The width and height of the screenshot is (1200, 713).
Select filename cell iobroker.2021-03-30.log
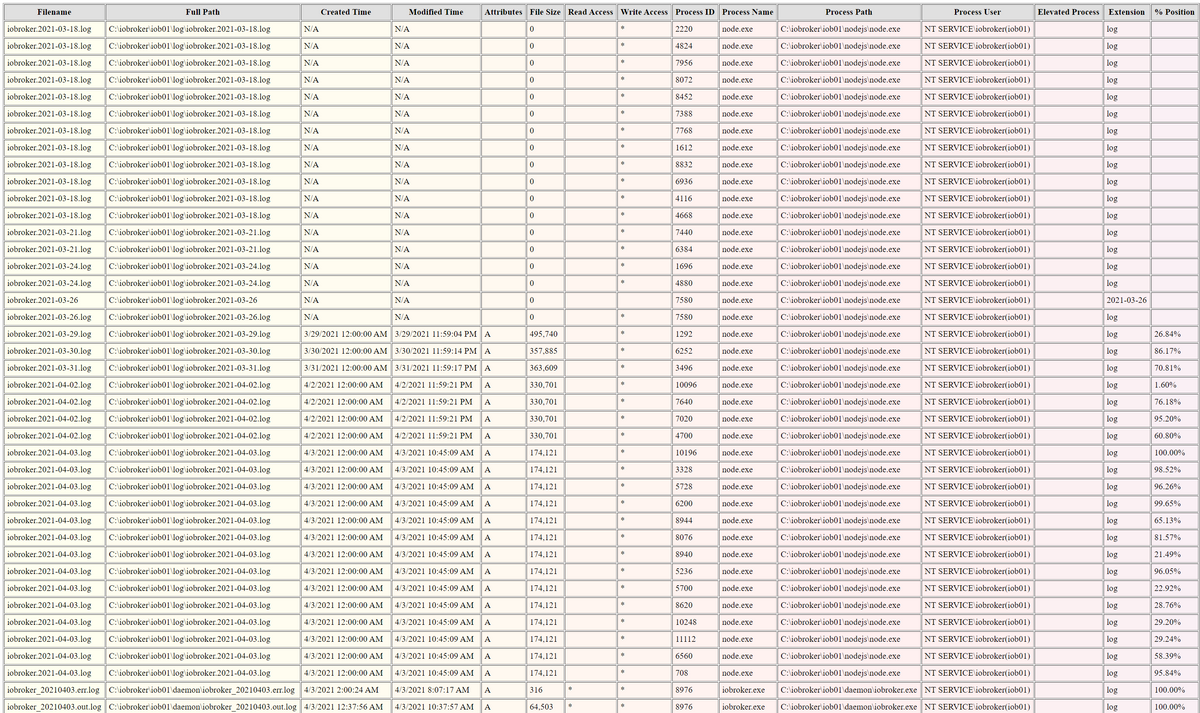[x=54, y=351]
